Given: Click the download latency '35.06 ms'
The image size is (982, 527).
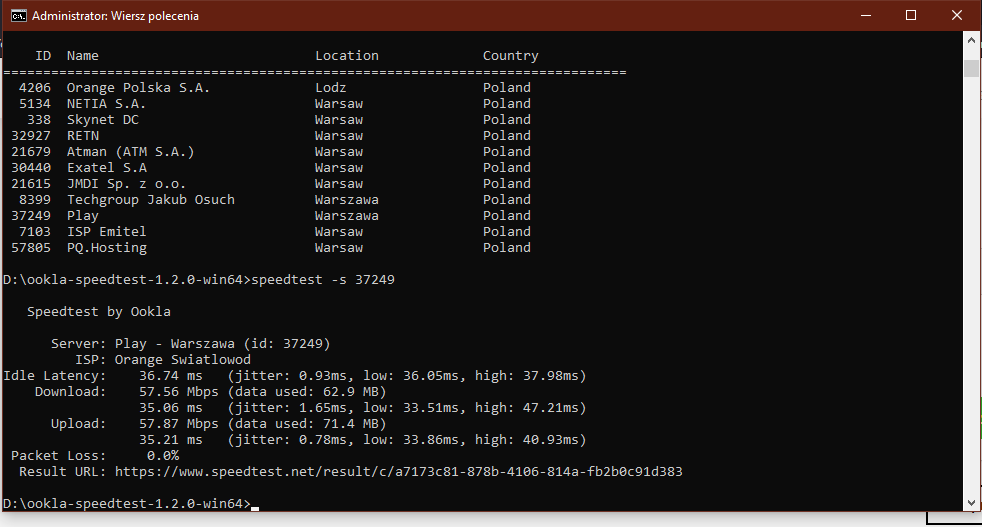Looking at the screenshot, I should tap(171, 407).
